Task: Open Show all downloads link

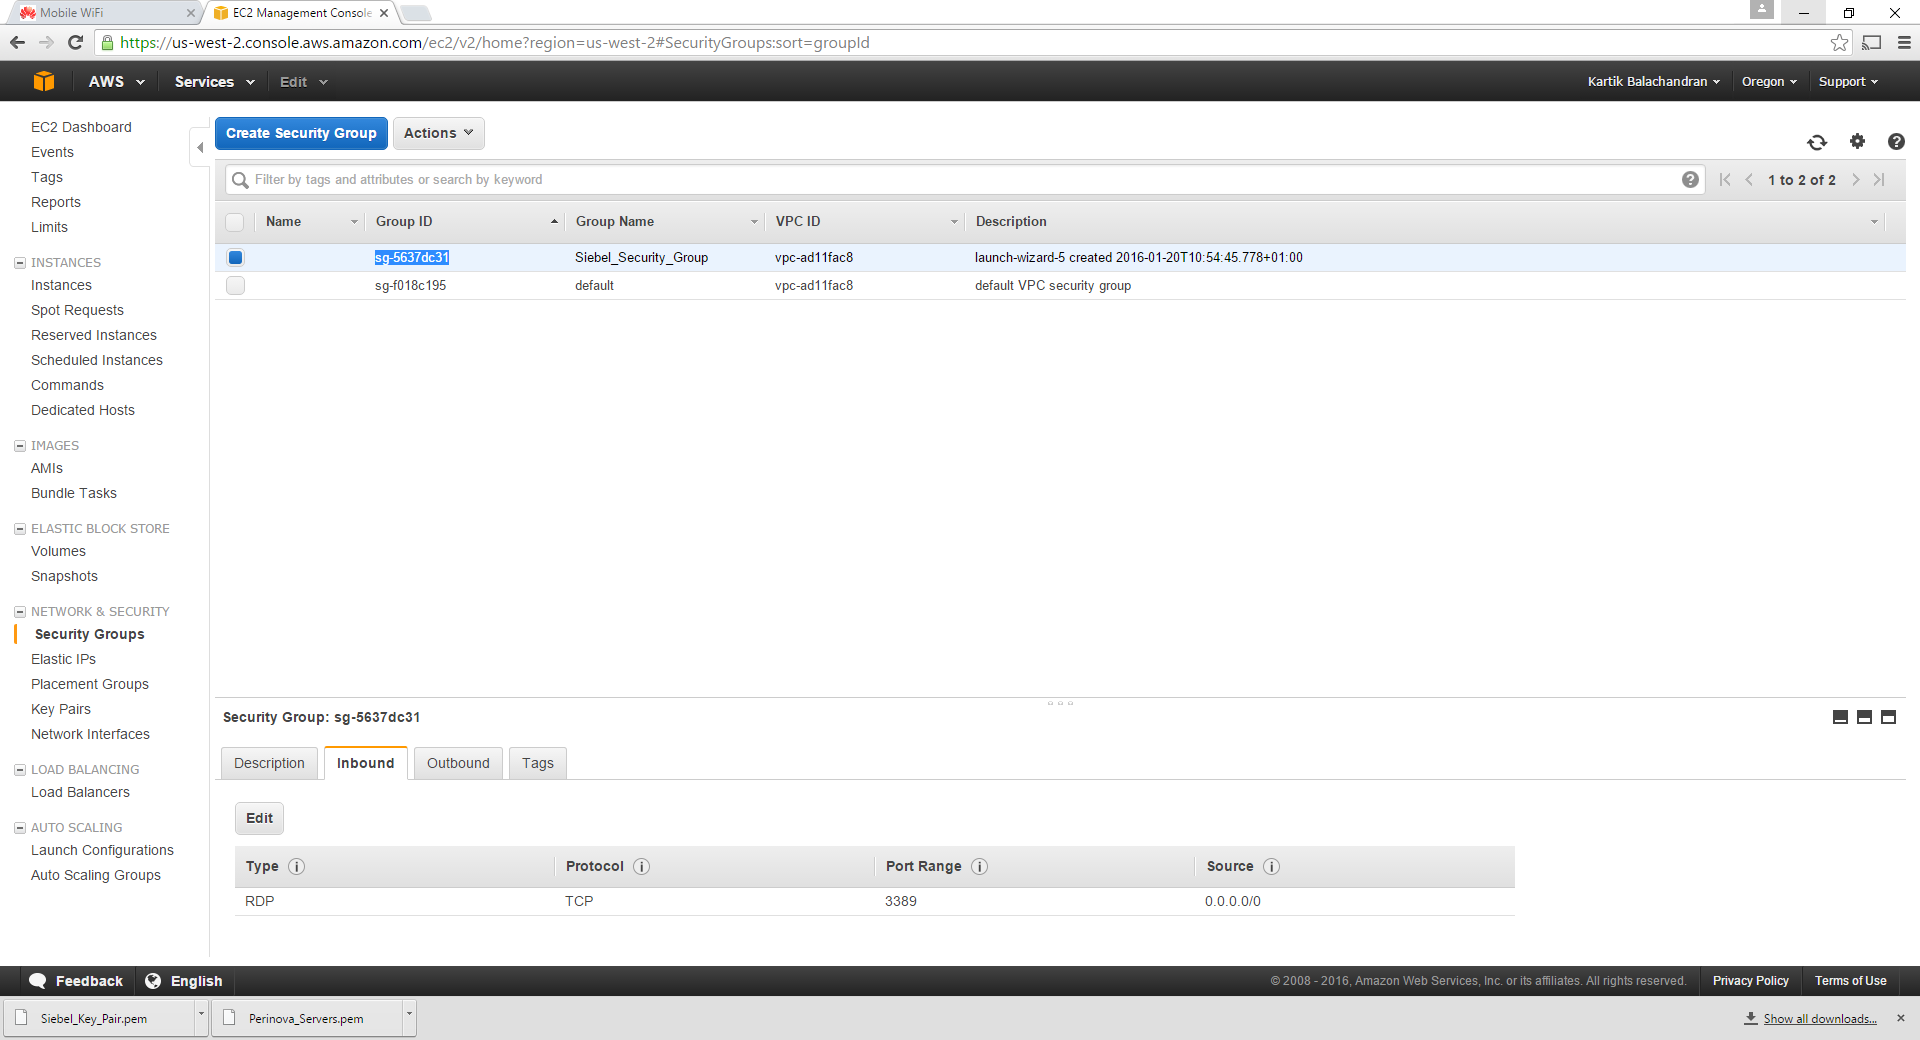Action: click(x=1820, y=1019)
